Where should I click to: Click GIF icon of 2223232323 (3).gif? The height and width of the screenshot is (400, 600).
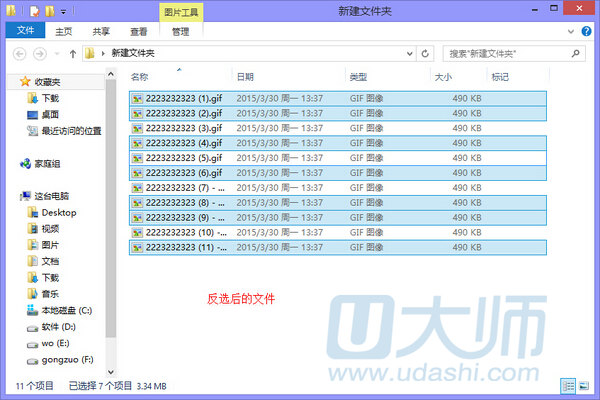point(137,129)
